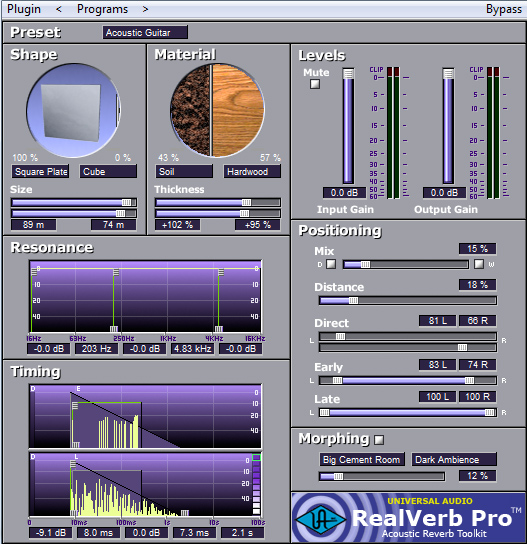The height and width of the screenshot is (544, 527).
Task: Open the Acoustic Guitar preset dropdown
Action: [x=145, y=33]
